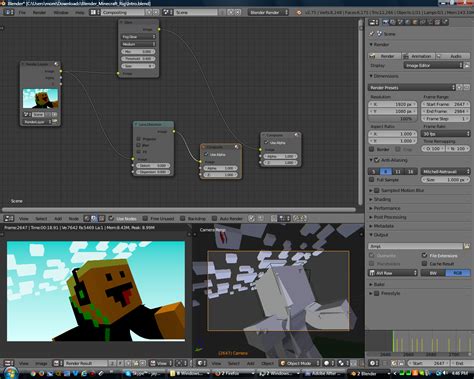The height and width of the screenshot is (379, 474).
Task: Toggle the Free Unused checkbox
Action: 145,218
